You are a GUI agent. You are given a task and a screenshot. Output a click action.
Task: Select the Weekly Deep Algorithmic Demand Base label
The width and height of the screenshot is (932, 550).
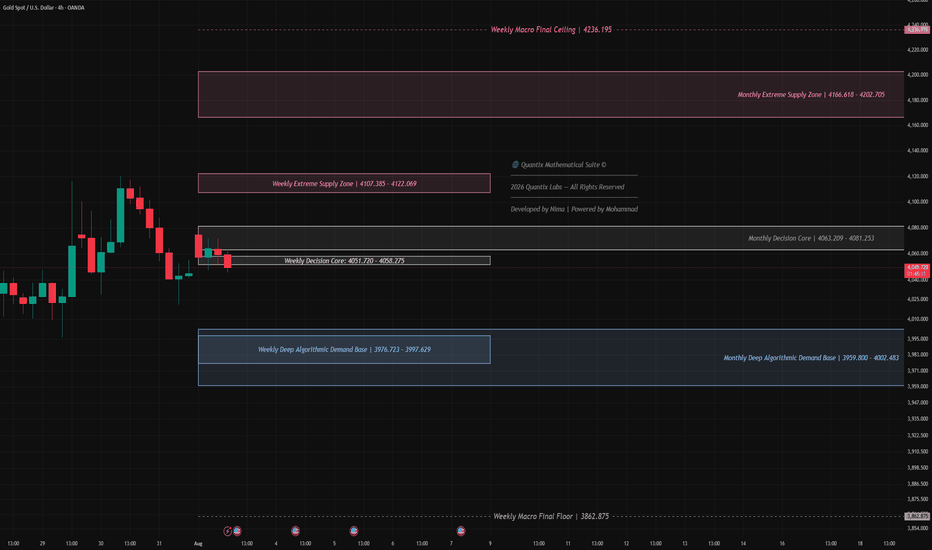pyautogui.click(x=344, y=350)
